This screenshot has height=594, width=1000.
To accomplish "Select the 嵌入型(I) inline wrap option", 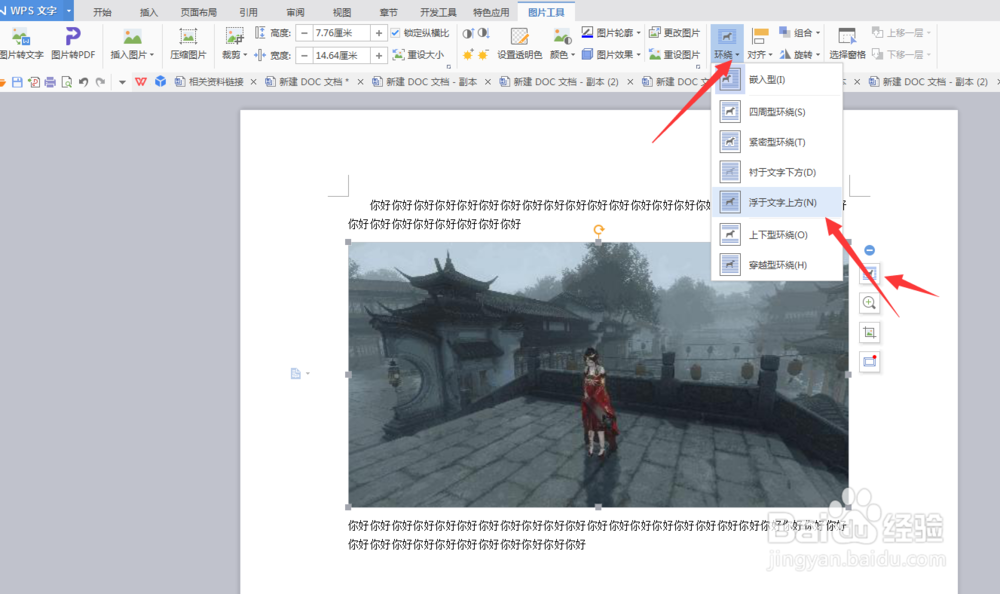I will pyautogui.click(x=777, y=80).
